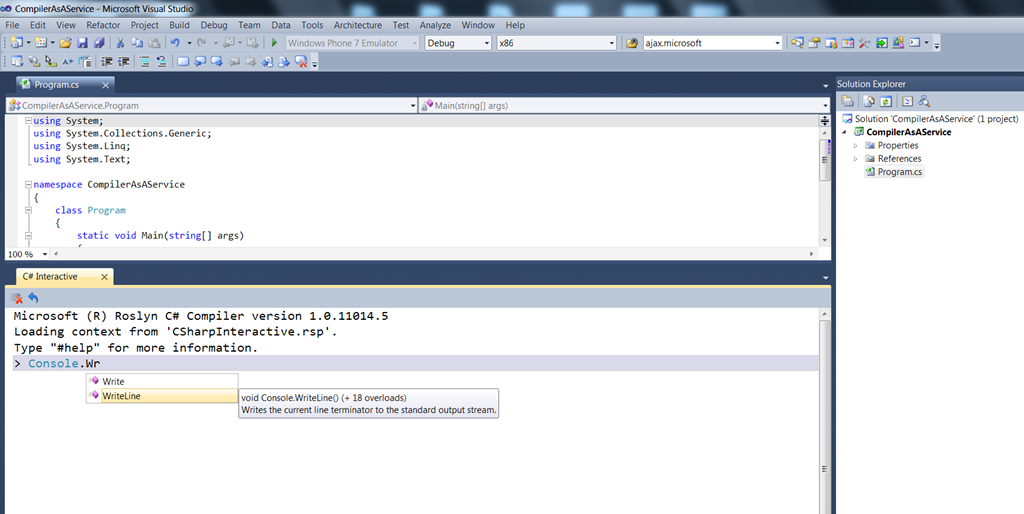Image resolution: width=1024 pixels, height=514 pixels.
Task: Click the Open File folder icon
Action: [x=65, y=43]
